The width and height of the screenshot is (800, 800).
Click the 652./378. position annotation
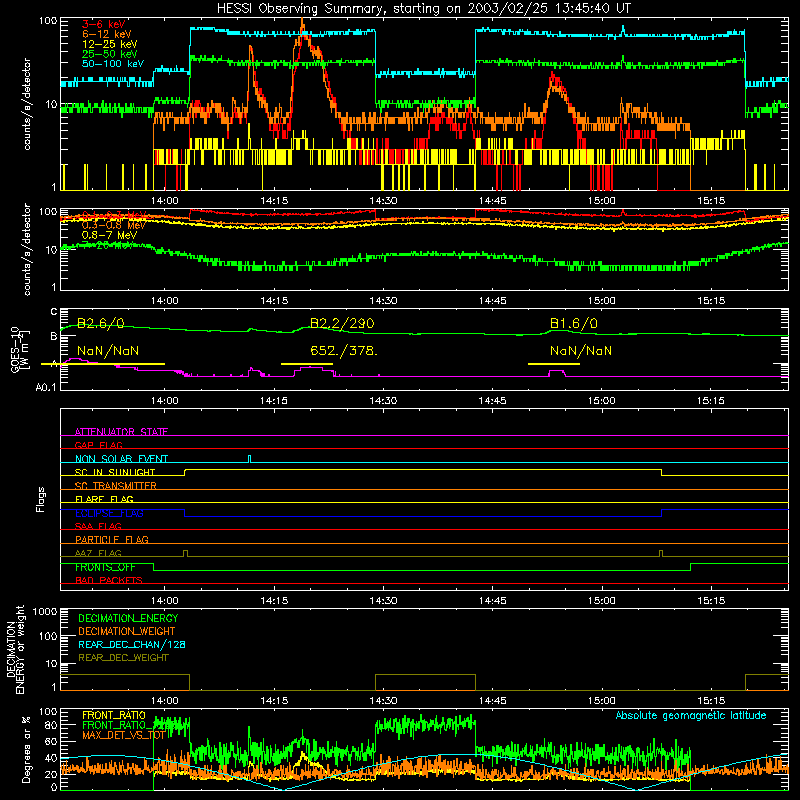[x=344, y=351]
